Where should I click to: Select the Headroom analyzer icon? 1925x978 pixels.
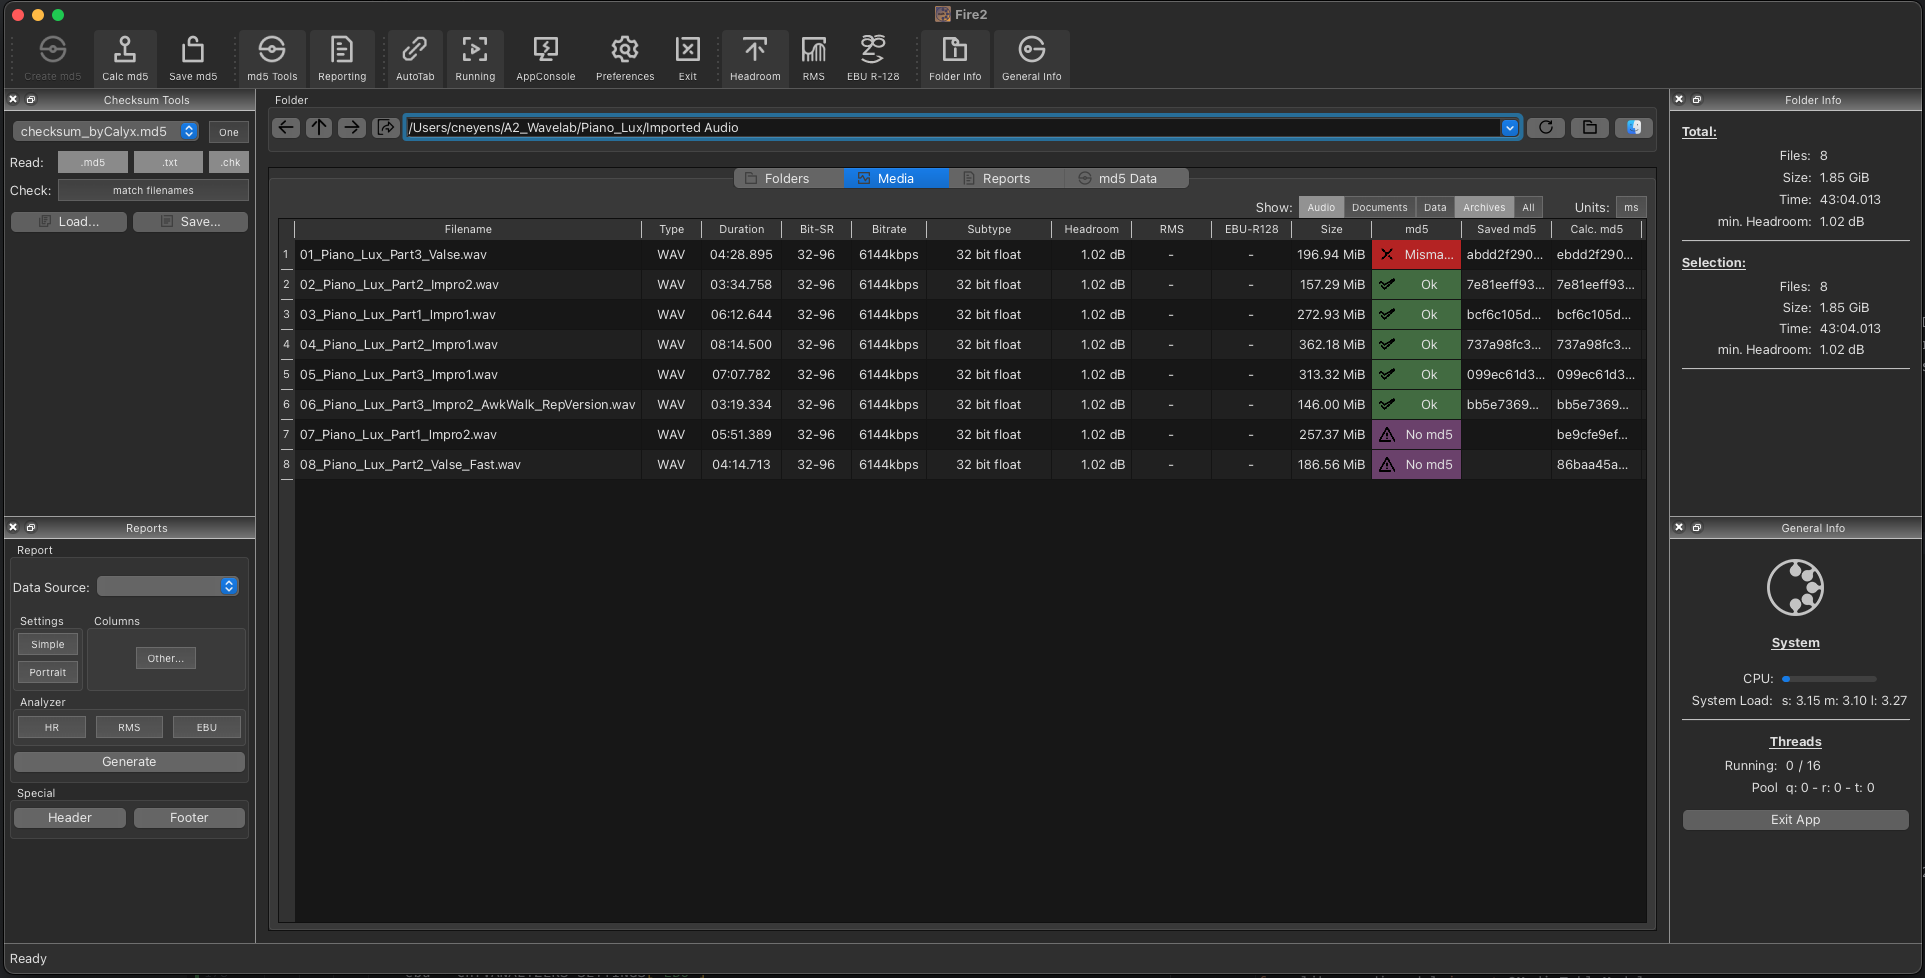click(x=754, y=57)
